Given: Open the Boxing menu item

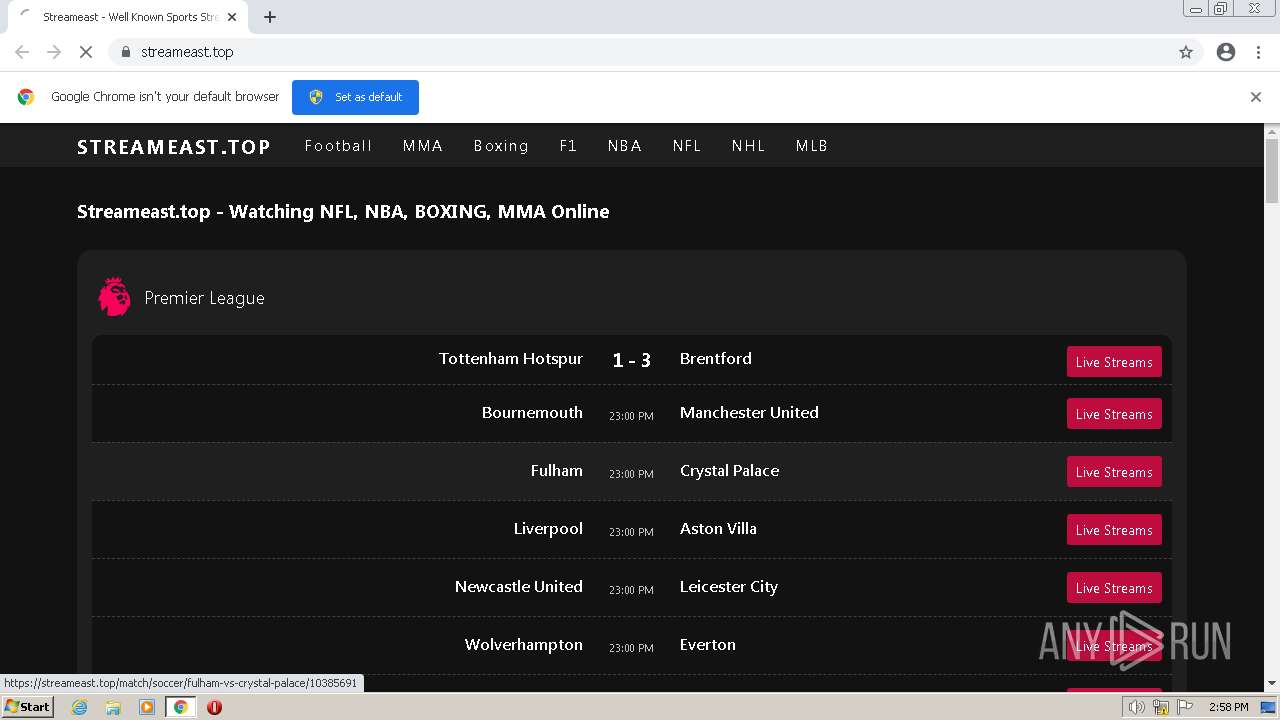Looking at the screenshot, I should tap(501, 146).
